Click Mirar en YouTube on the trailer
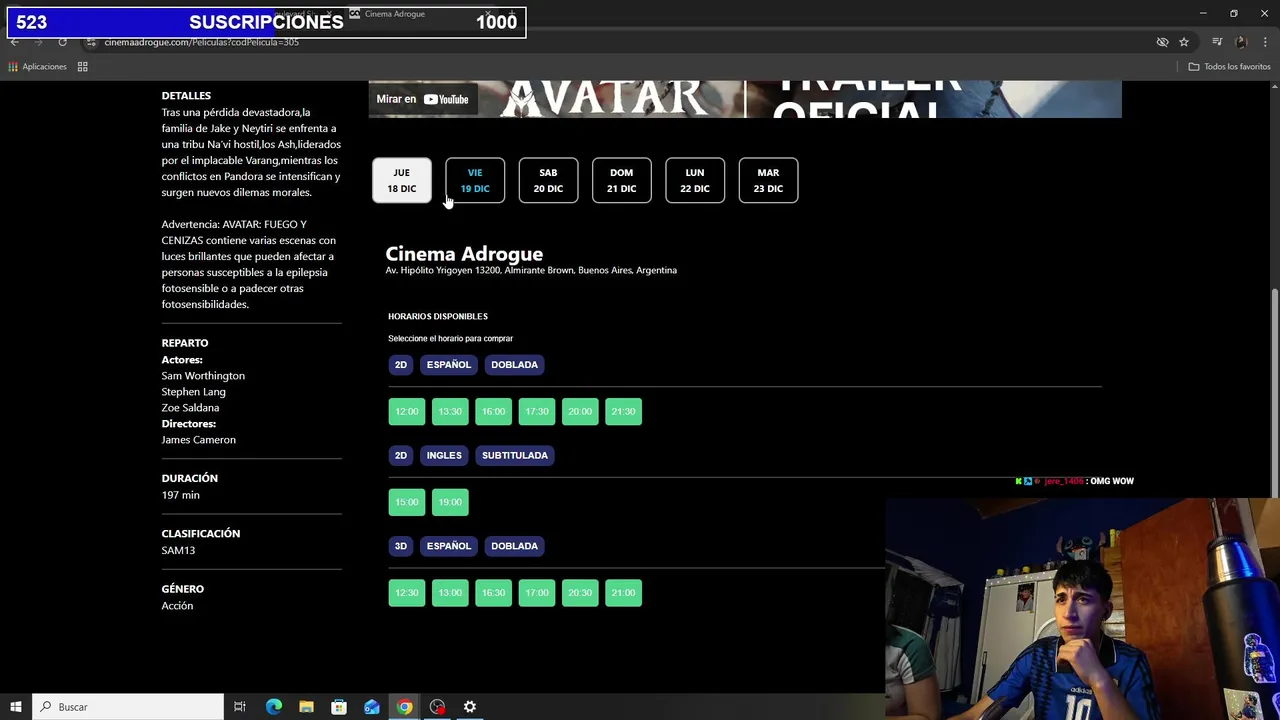 click(422, 99)
